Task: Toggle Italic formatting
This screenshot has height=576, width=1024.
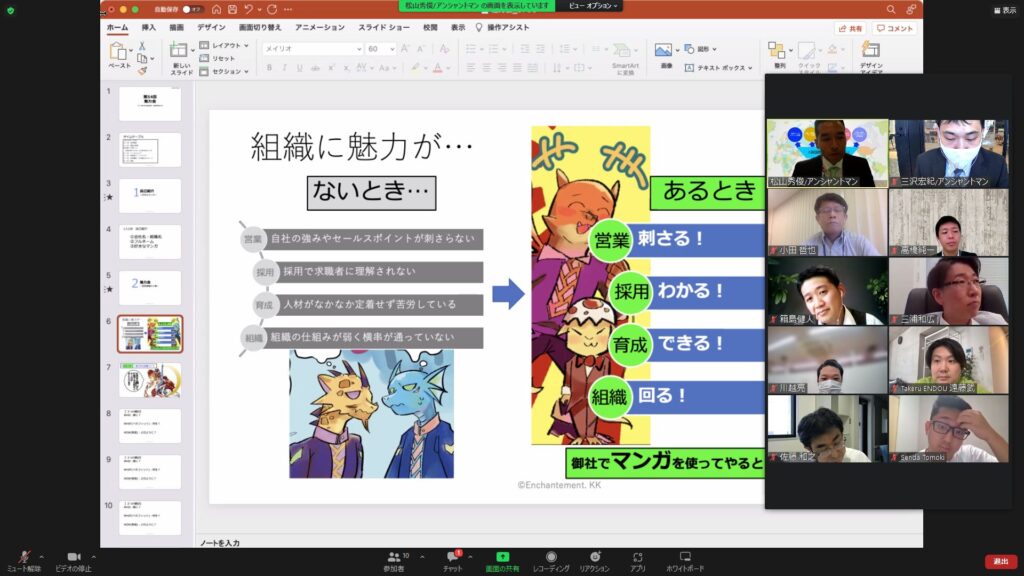Action: click(x=284, y=68)
